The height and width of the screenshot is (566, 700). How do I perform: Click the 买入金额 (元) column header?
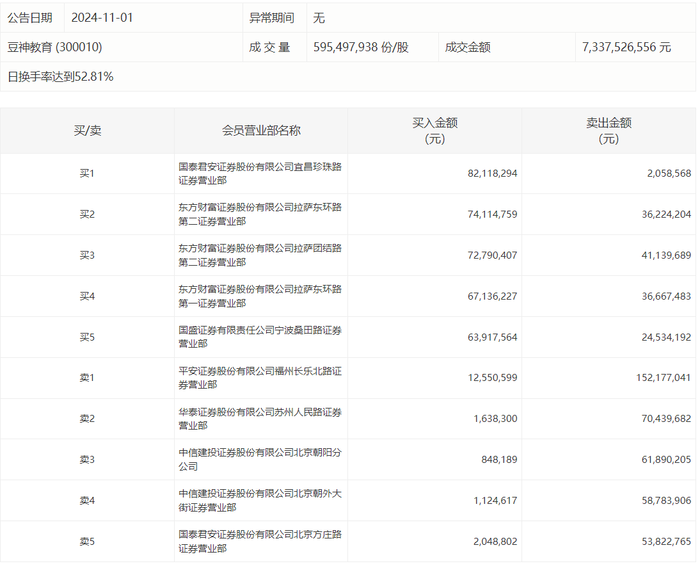(435, 131)
